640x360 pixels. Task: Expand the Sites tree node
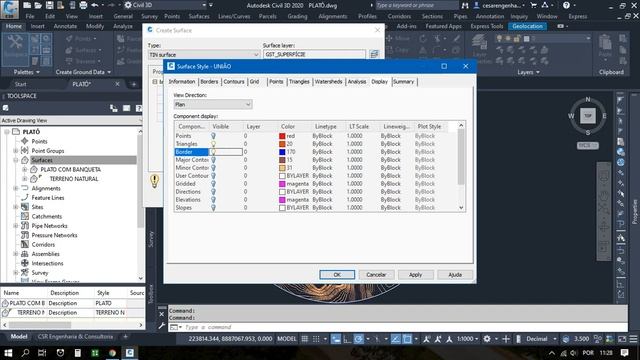tap(16, 207)
